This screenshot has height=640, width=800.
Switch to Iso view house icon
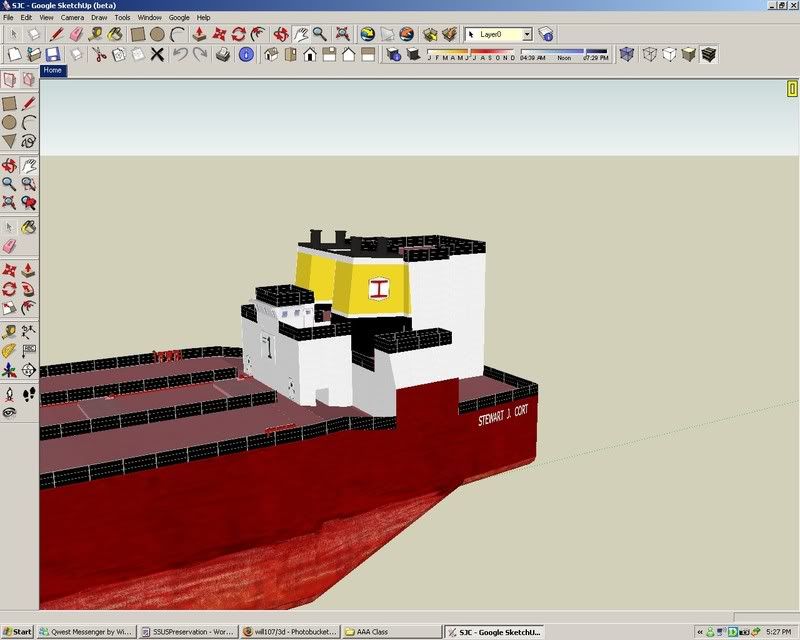click(271, 54)
